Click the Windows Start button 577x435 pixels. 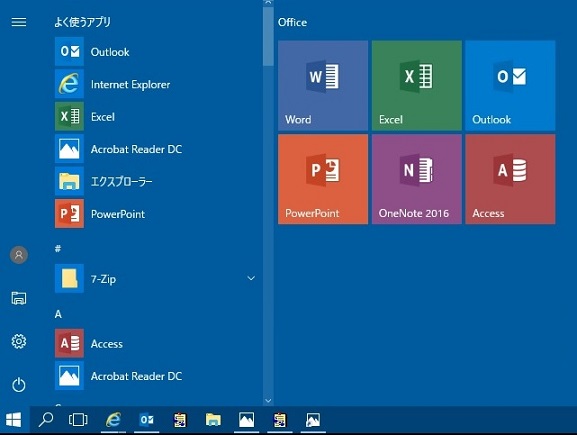pos(14,420)
